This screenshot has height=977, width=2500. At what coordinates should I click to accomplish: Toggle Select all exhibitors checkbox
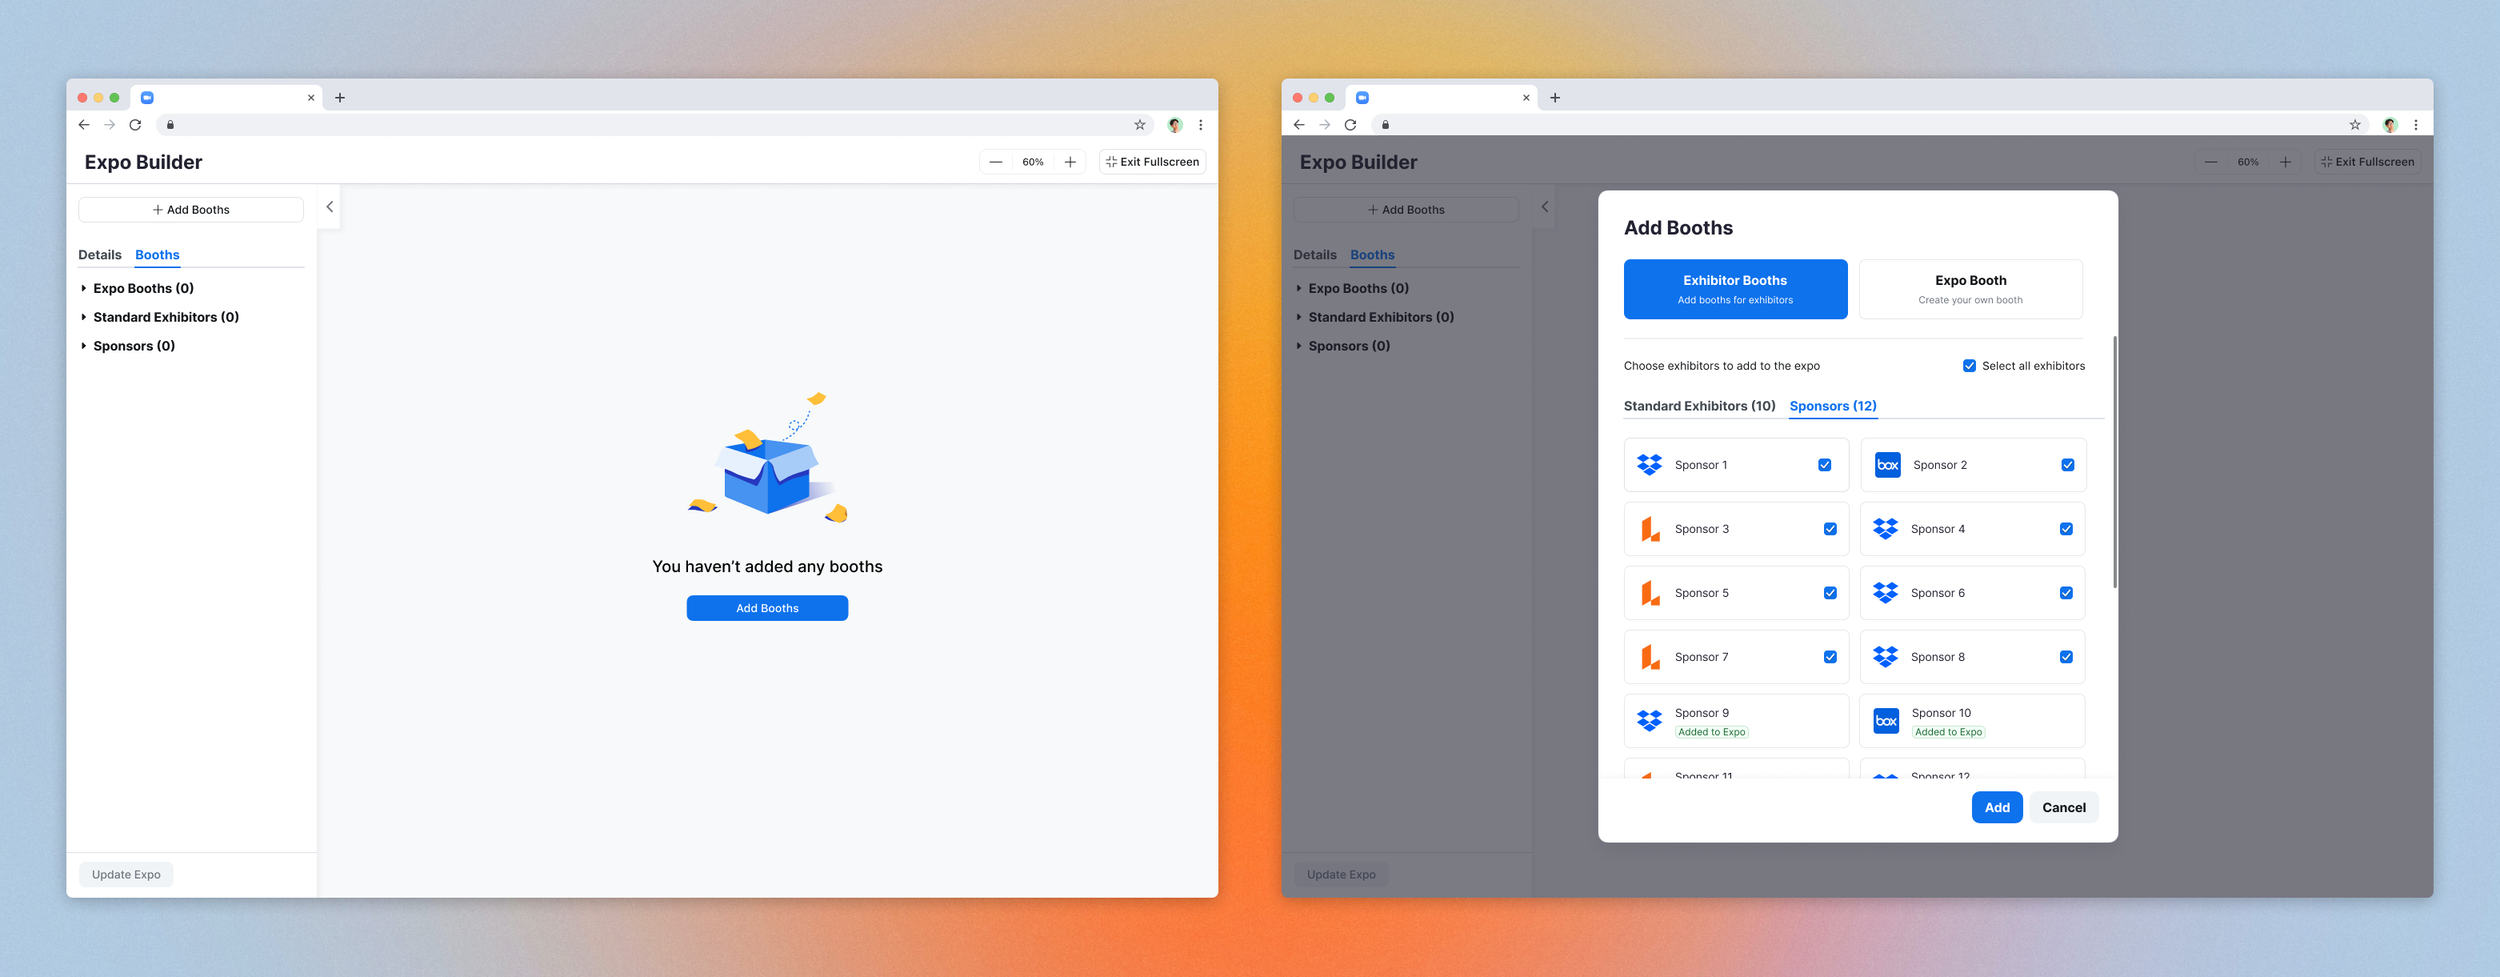tap(1969, 366)
